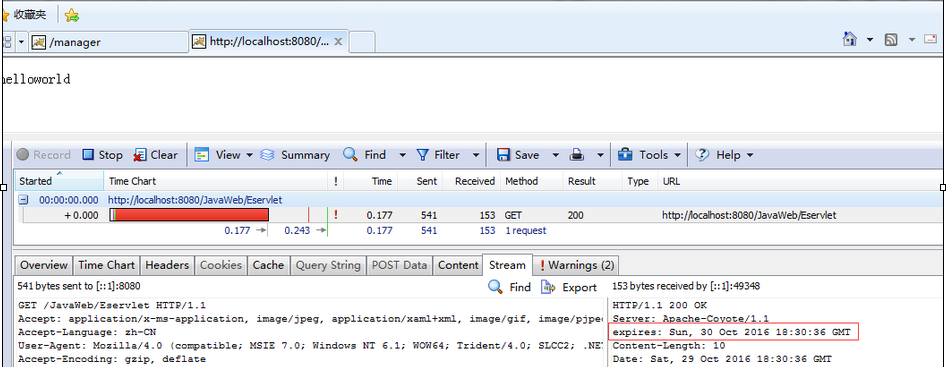946x367 pixels.
Task: Expand the Home button dropdown arrow
Action: [870, 40]
